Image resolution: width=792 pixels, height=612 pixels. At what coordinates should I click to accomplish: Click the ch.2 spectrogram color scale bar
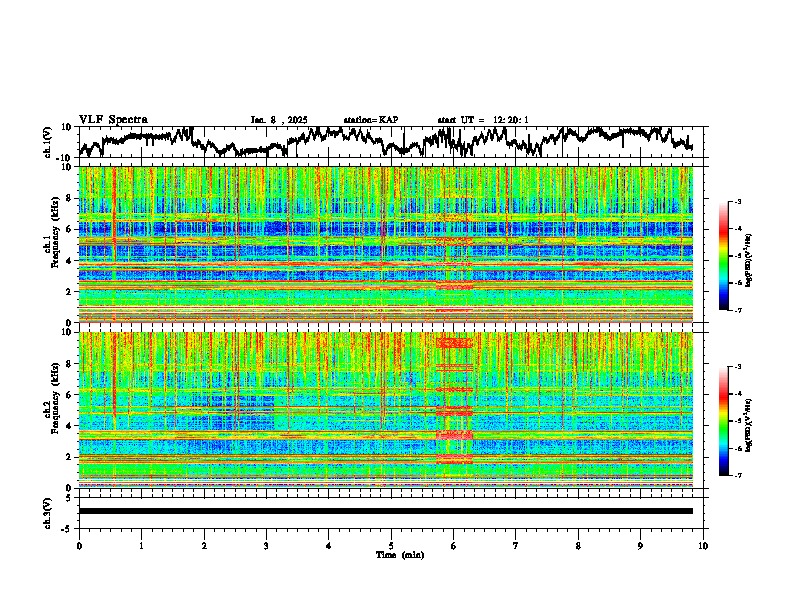pyautogui.click(x=724, y=421)
